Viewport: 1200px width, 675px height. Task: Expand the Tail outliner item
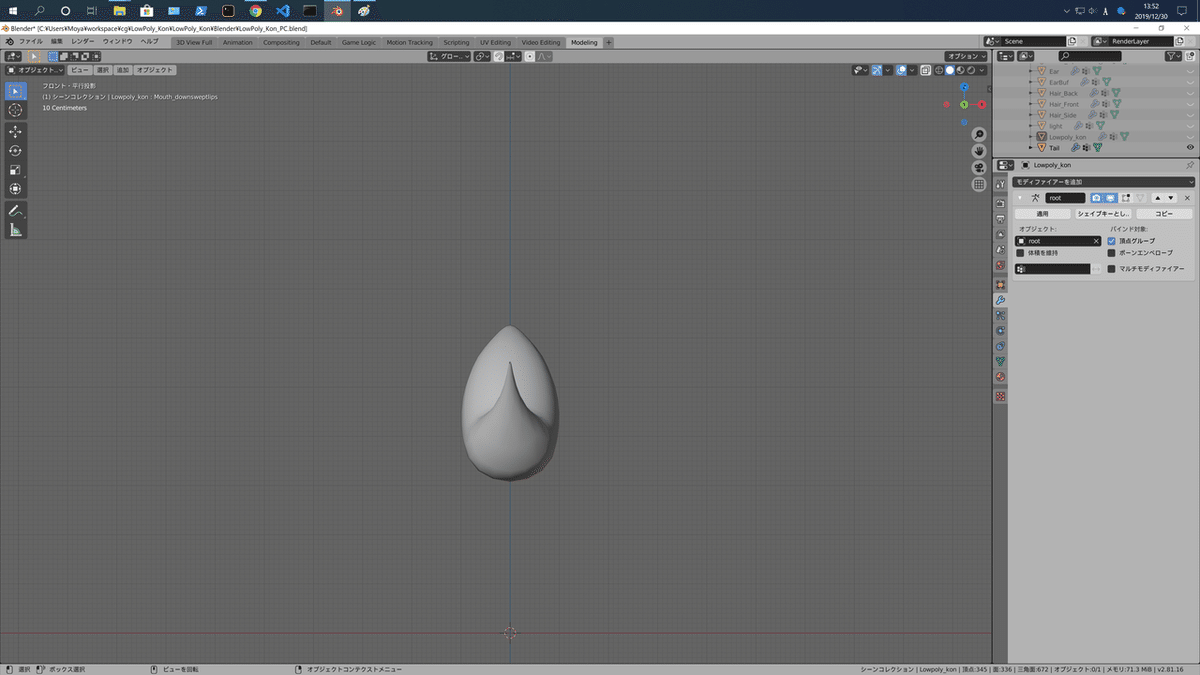coord(1029,147)
